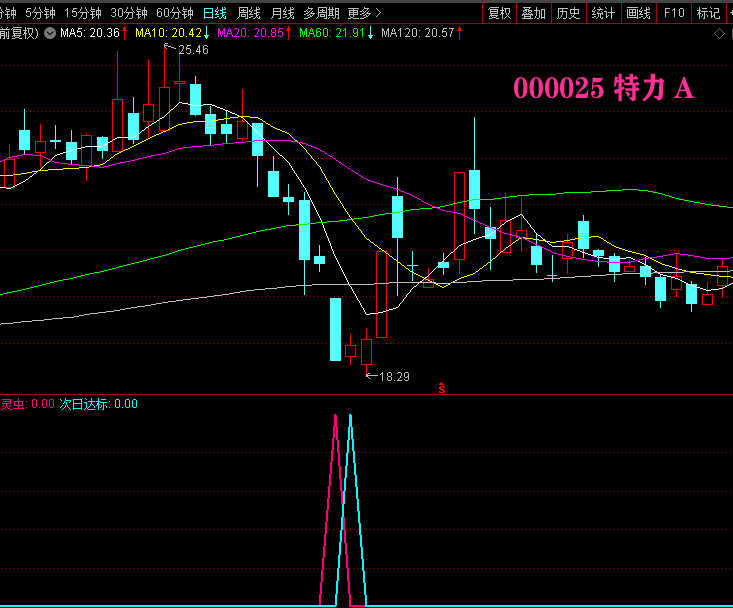Viewport: 733px width, 608px height.
Task: Click the 灵虫: 0.00 indicator label
Action: (x=28, y=404)
